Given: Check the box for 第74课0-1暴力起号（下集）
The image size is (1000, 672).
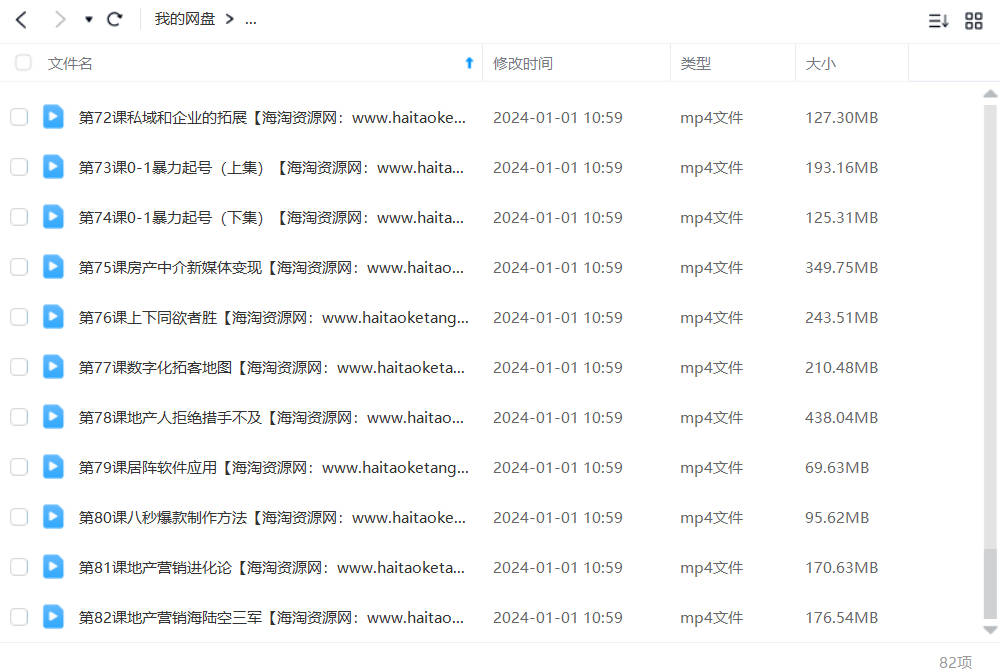Looking at the screenshot, I should click(19, 217).
